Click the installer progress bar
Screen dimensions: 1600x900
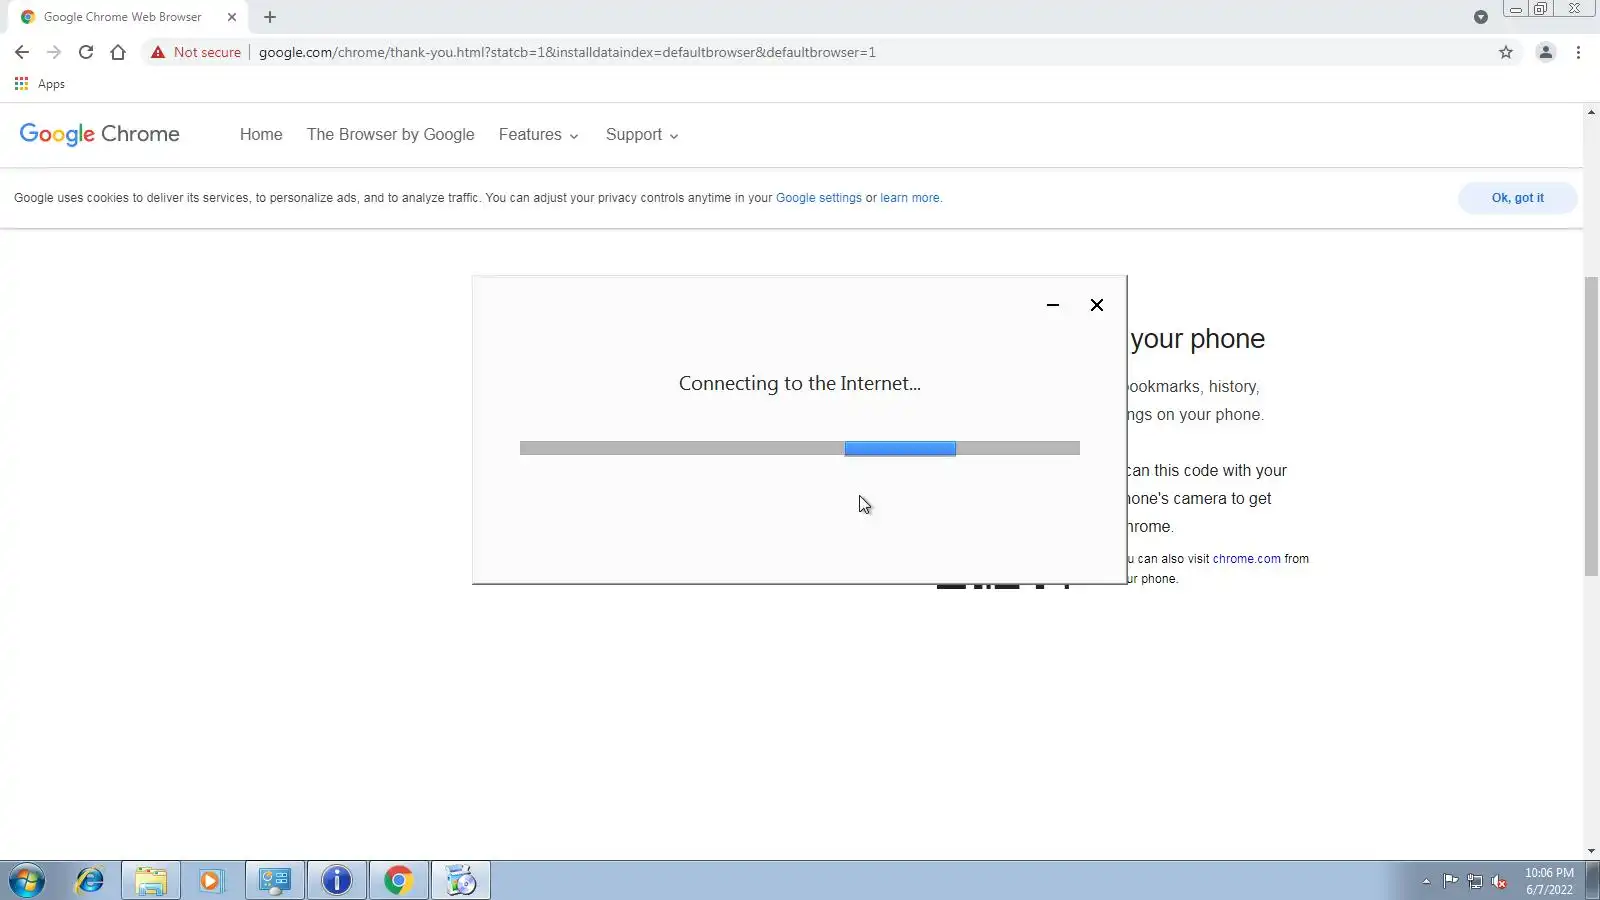pos(800,448)
